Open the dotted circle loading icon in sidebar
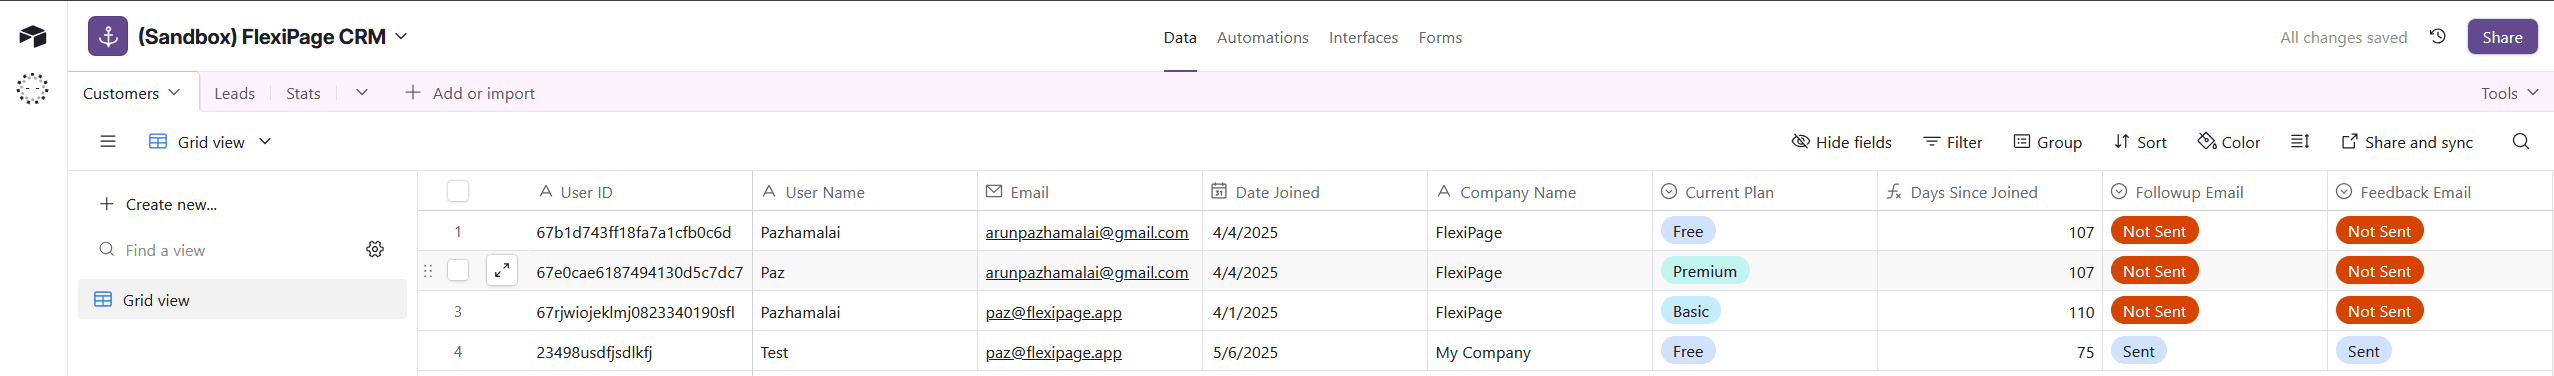2554x376 pixels. click(32, 89)
